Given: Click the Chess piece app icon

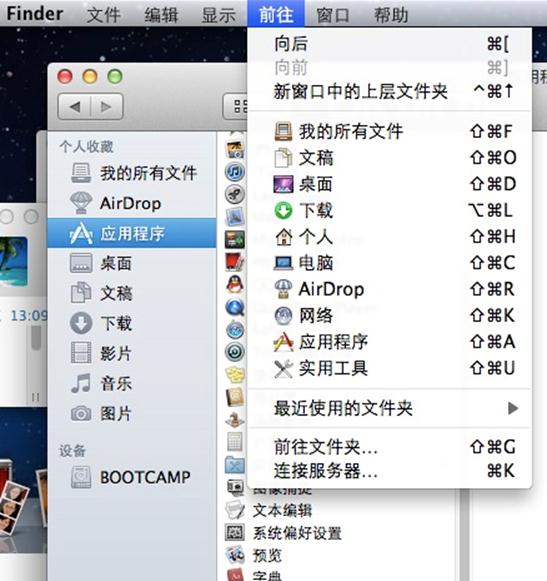Looking at the screenshot, I should 235,419.
